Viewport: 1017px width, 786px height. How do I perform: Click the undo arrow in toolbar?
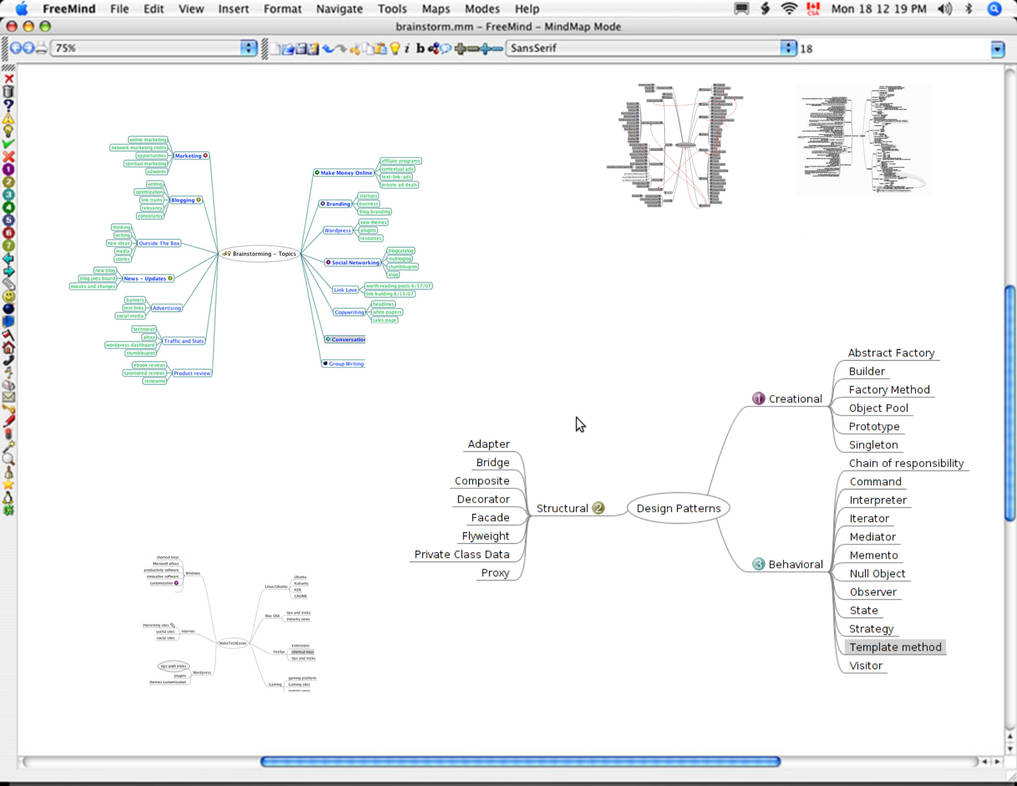click(328, 48)
